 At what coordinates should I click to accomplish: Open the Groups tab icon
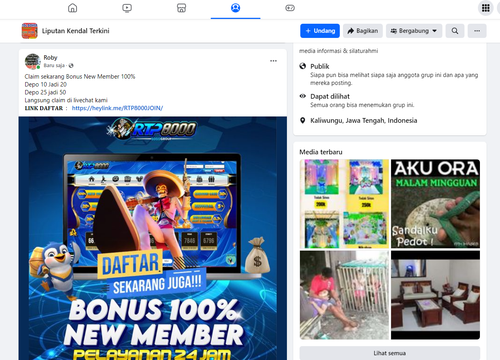tap(236, 8)
